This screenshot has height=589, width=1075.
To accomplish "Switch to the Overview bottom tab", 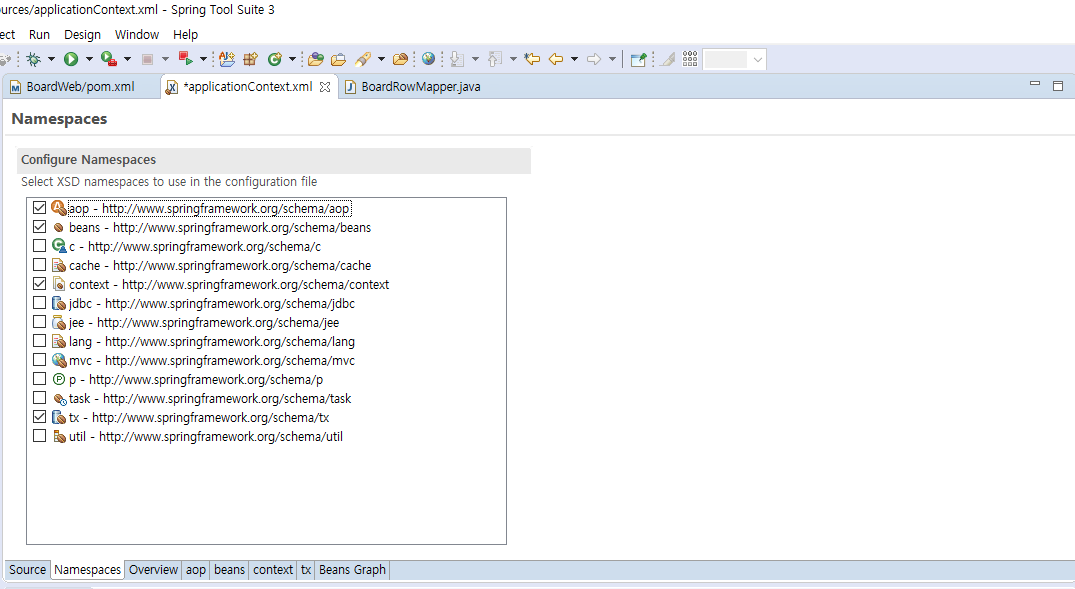I will [x=153, y=570].
